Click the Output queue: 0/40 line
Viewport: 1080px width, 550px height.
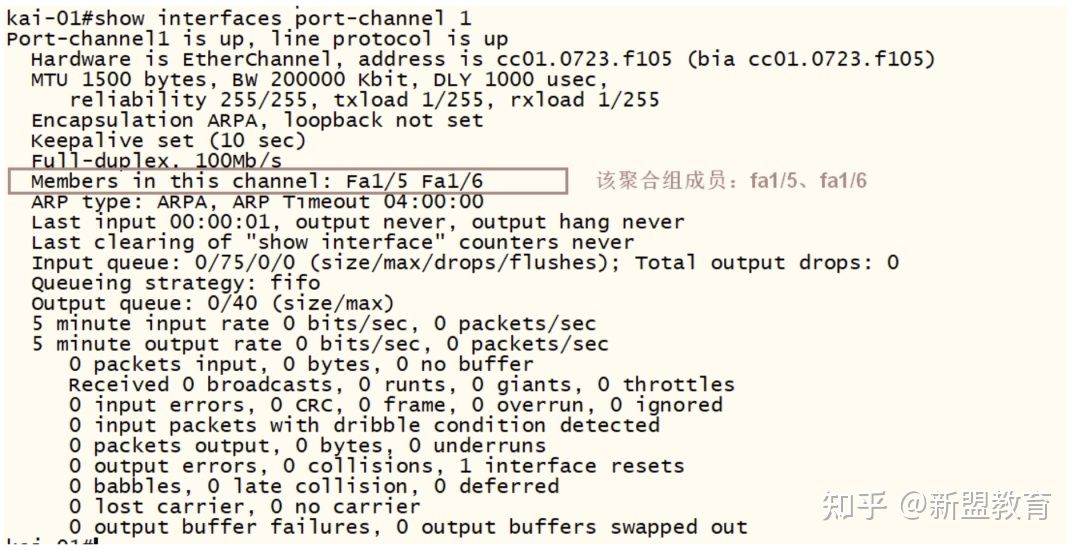[x=212, y=303]
